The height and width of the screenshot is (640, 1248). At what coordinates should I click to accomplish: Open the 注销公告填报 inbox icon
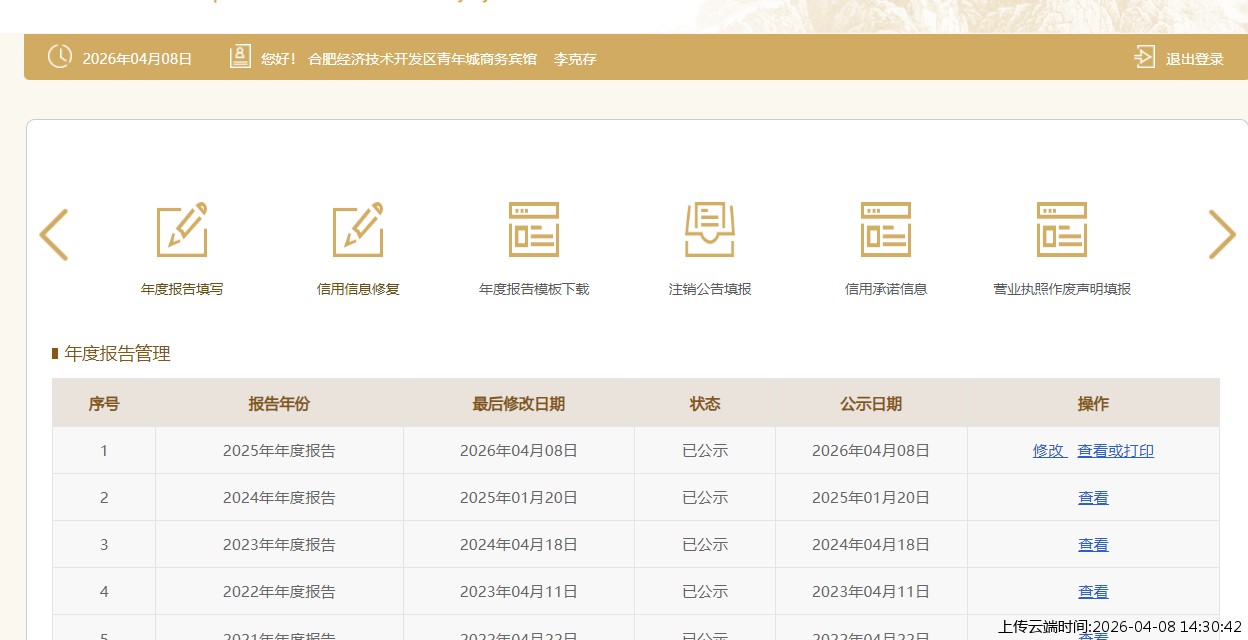710,230
